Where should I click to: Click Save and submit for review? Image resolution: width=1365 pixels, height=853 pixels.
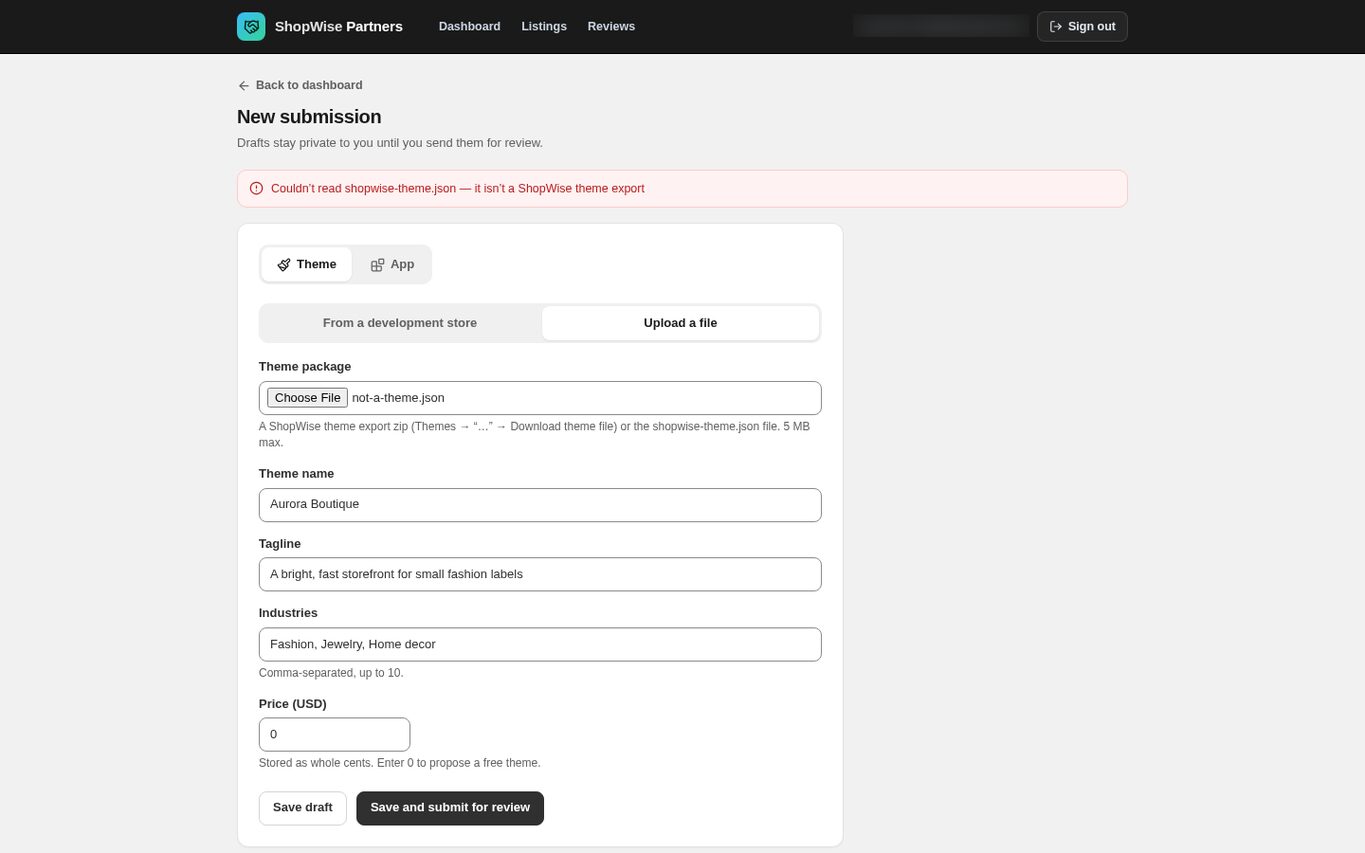450,808
